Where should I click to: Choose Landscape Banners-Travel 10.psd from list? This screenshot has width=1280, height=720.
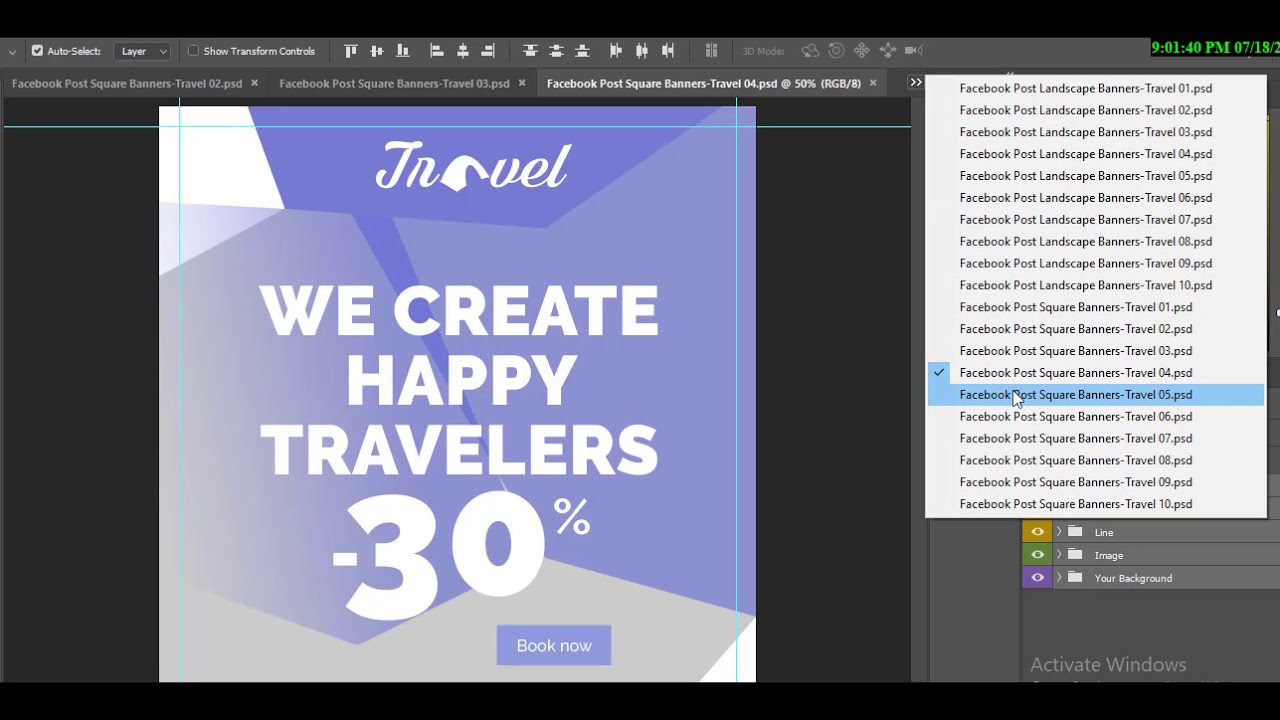(x=1096, y=285)
